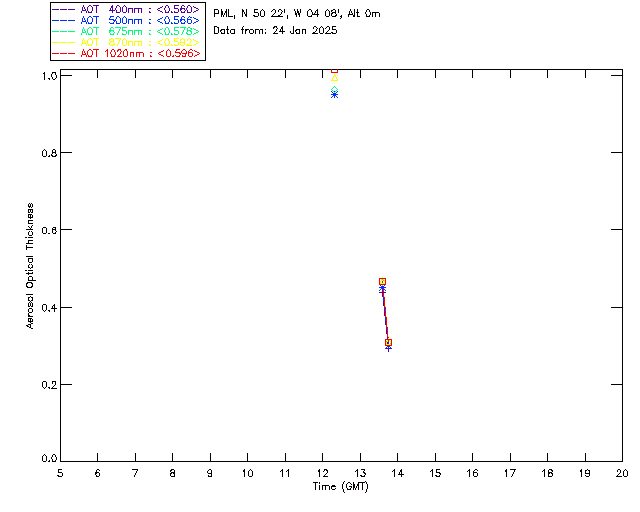Click the PML station location header text

pos(297,14)
